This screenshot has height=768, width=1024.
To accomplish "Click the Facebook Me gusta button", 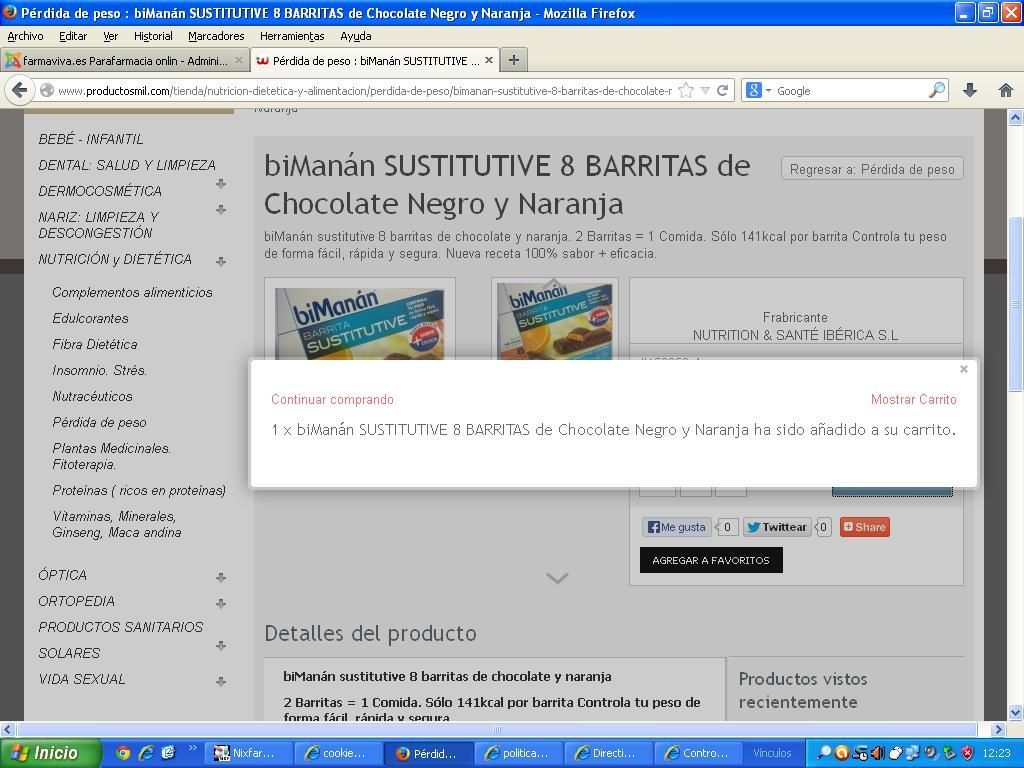I will point(676,527).
